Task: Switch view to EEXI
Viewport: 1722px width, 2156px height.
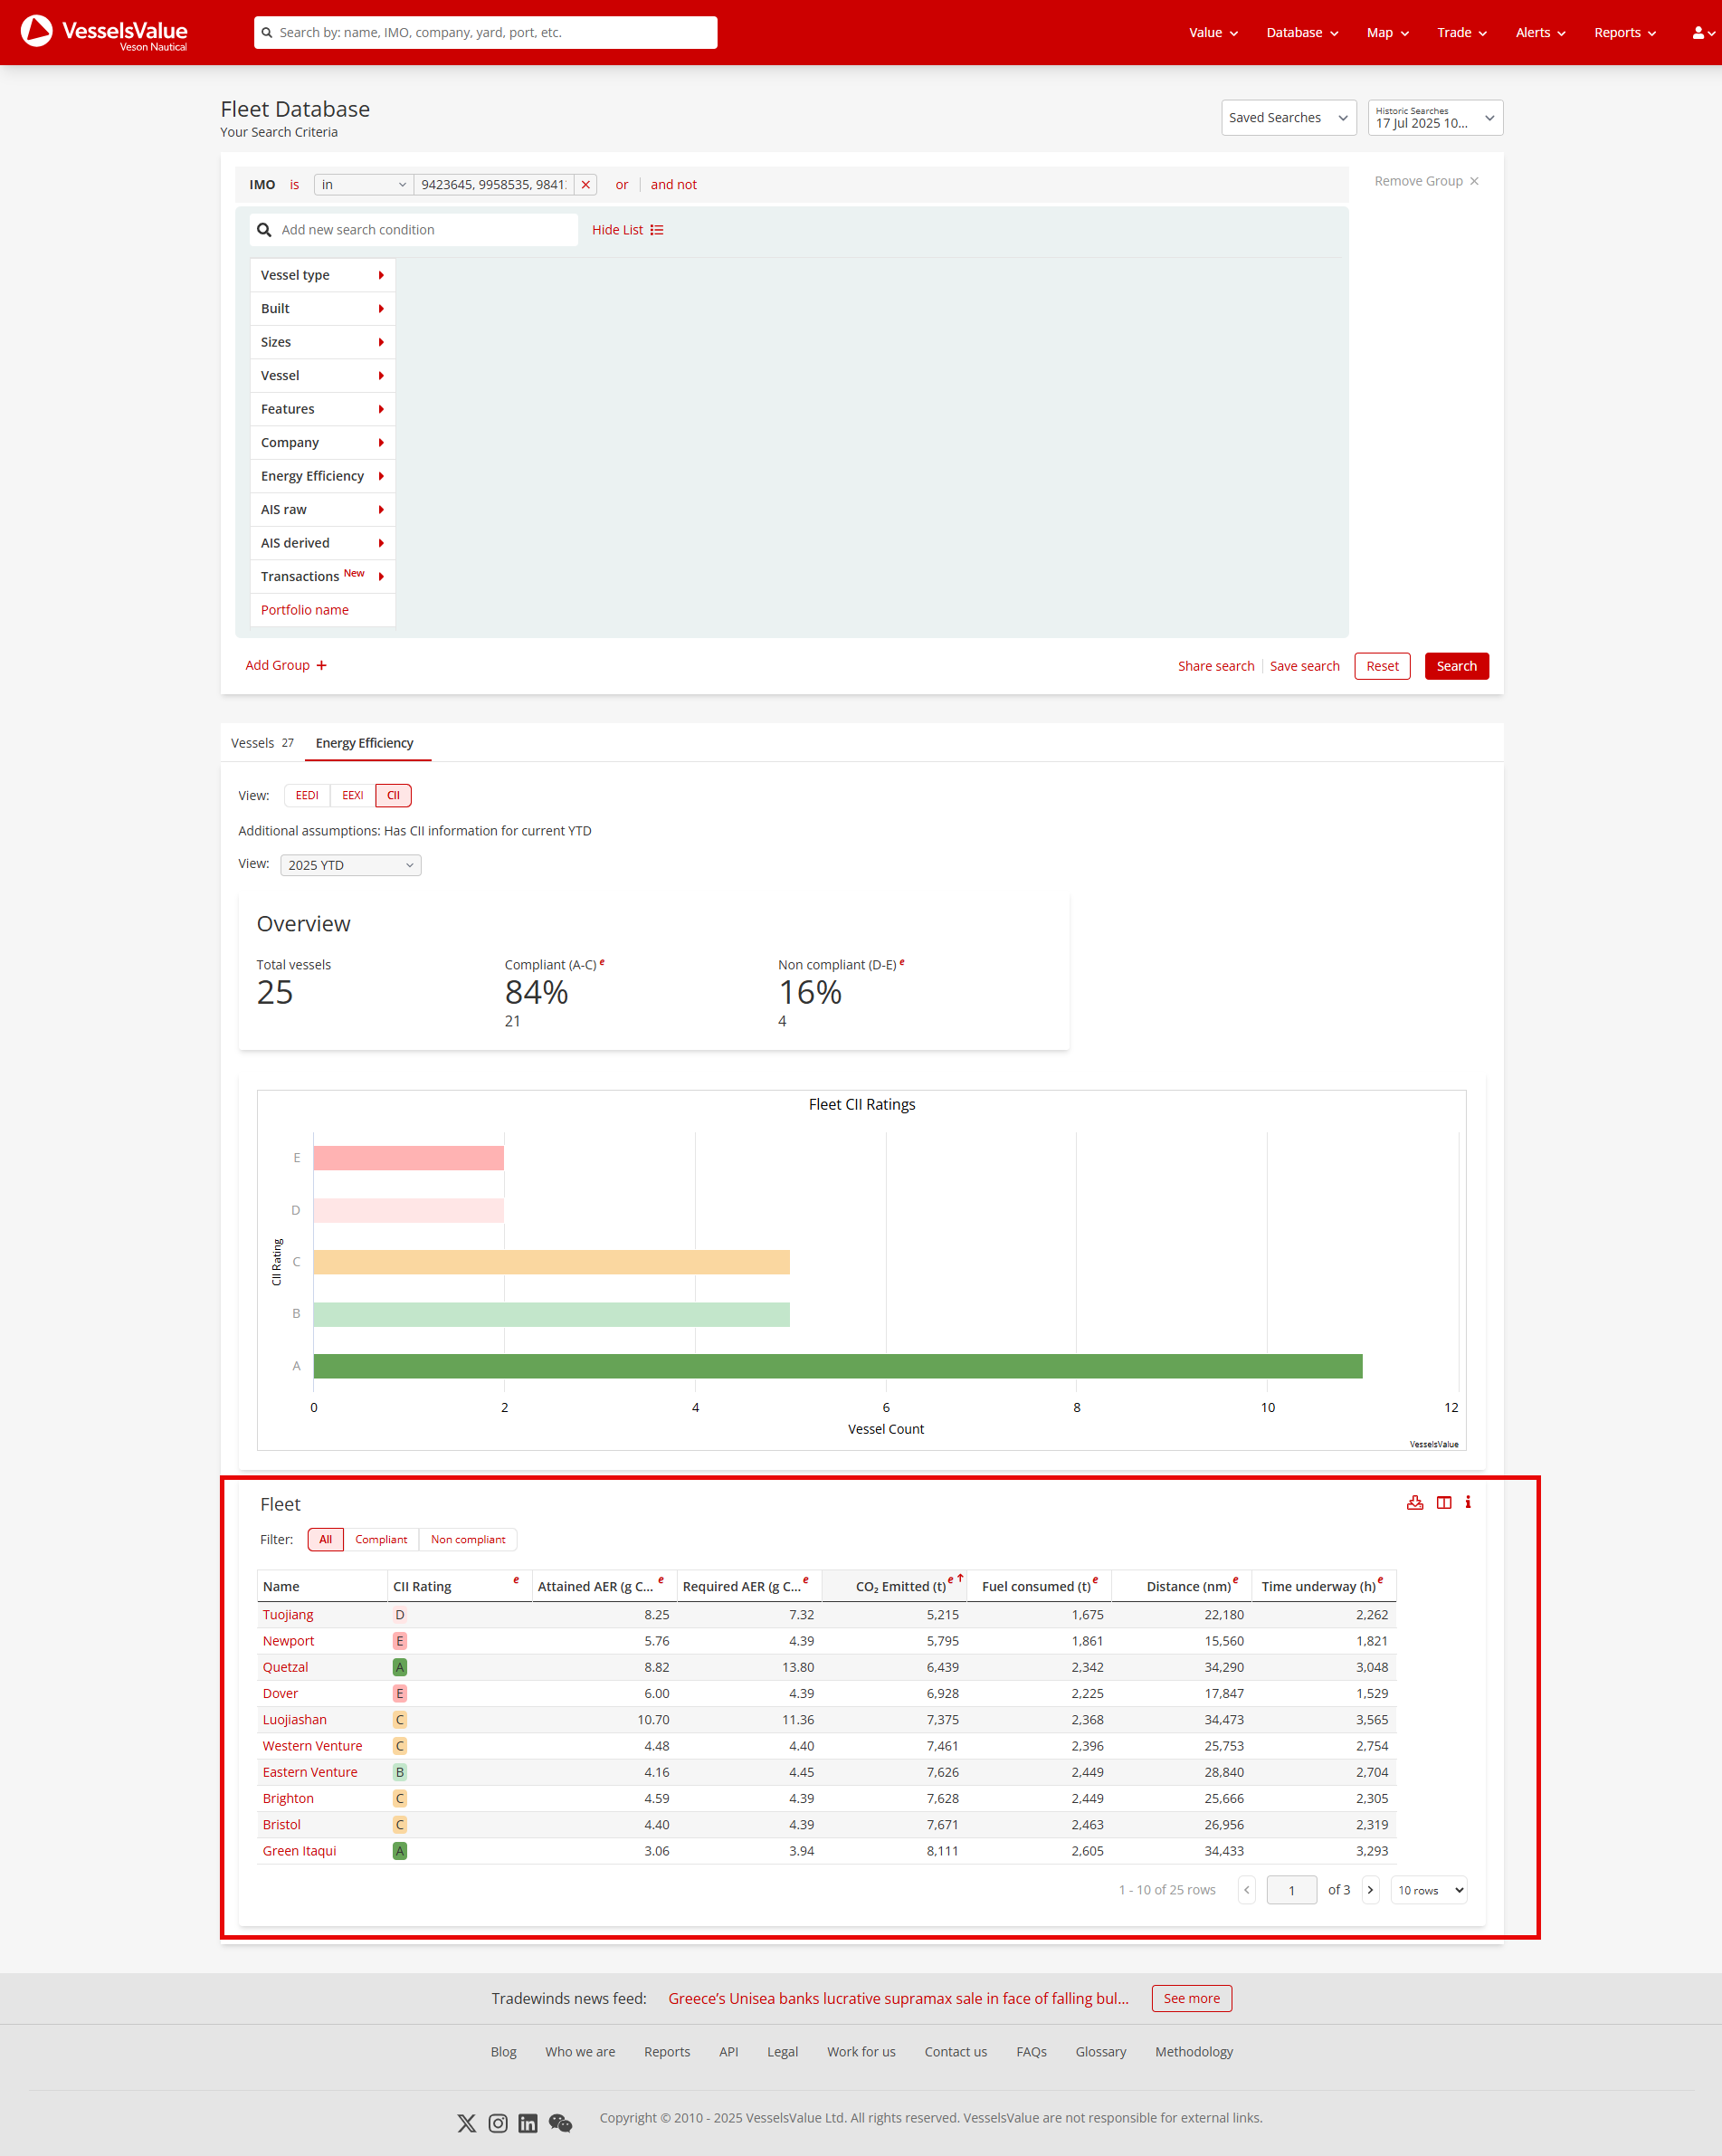Action: pos(352,795)
